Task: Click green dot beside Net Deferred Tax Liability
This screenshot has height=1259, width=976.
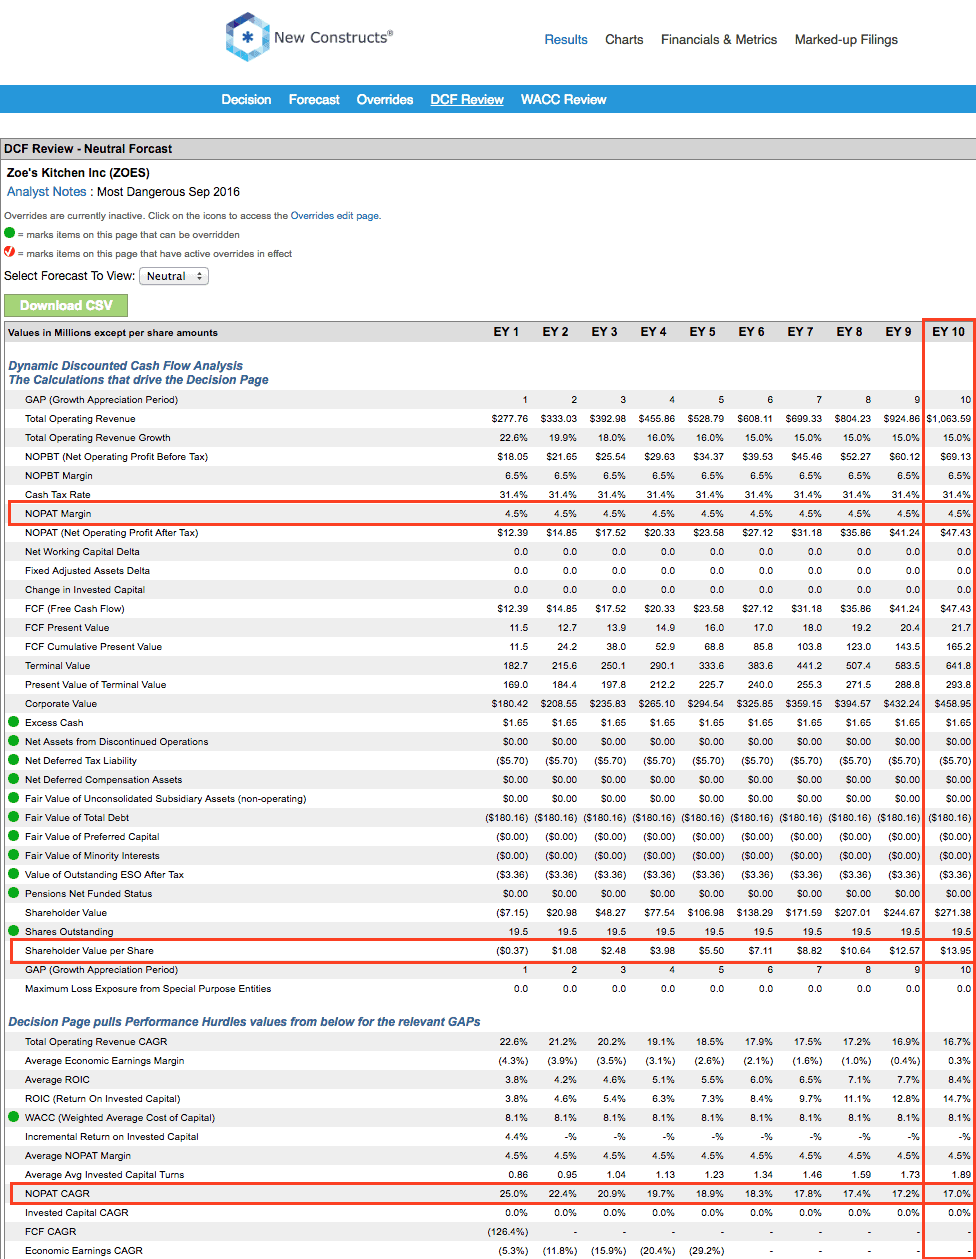Action: tap(13, 760)
